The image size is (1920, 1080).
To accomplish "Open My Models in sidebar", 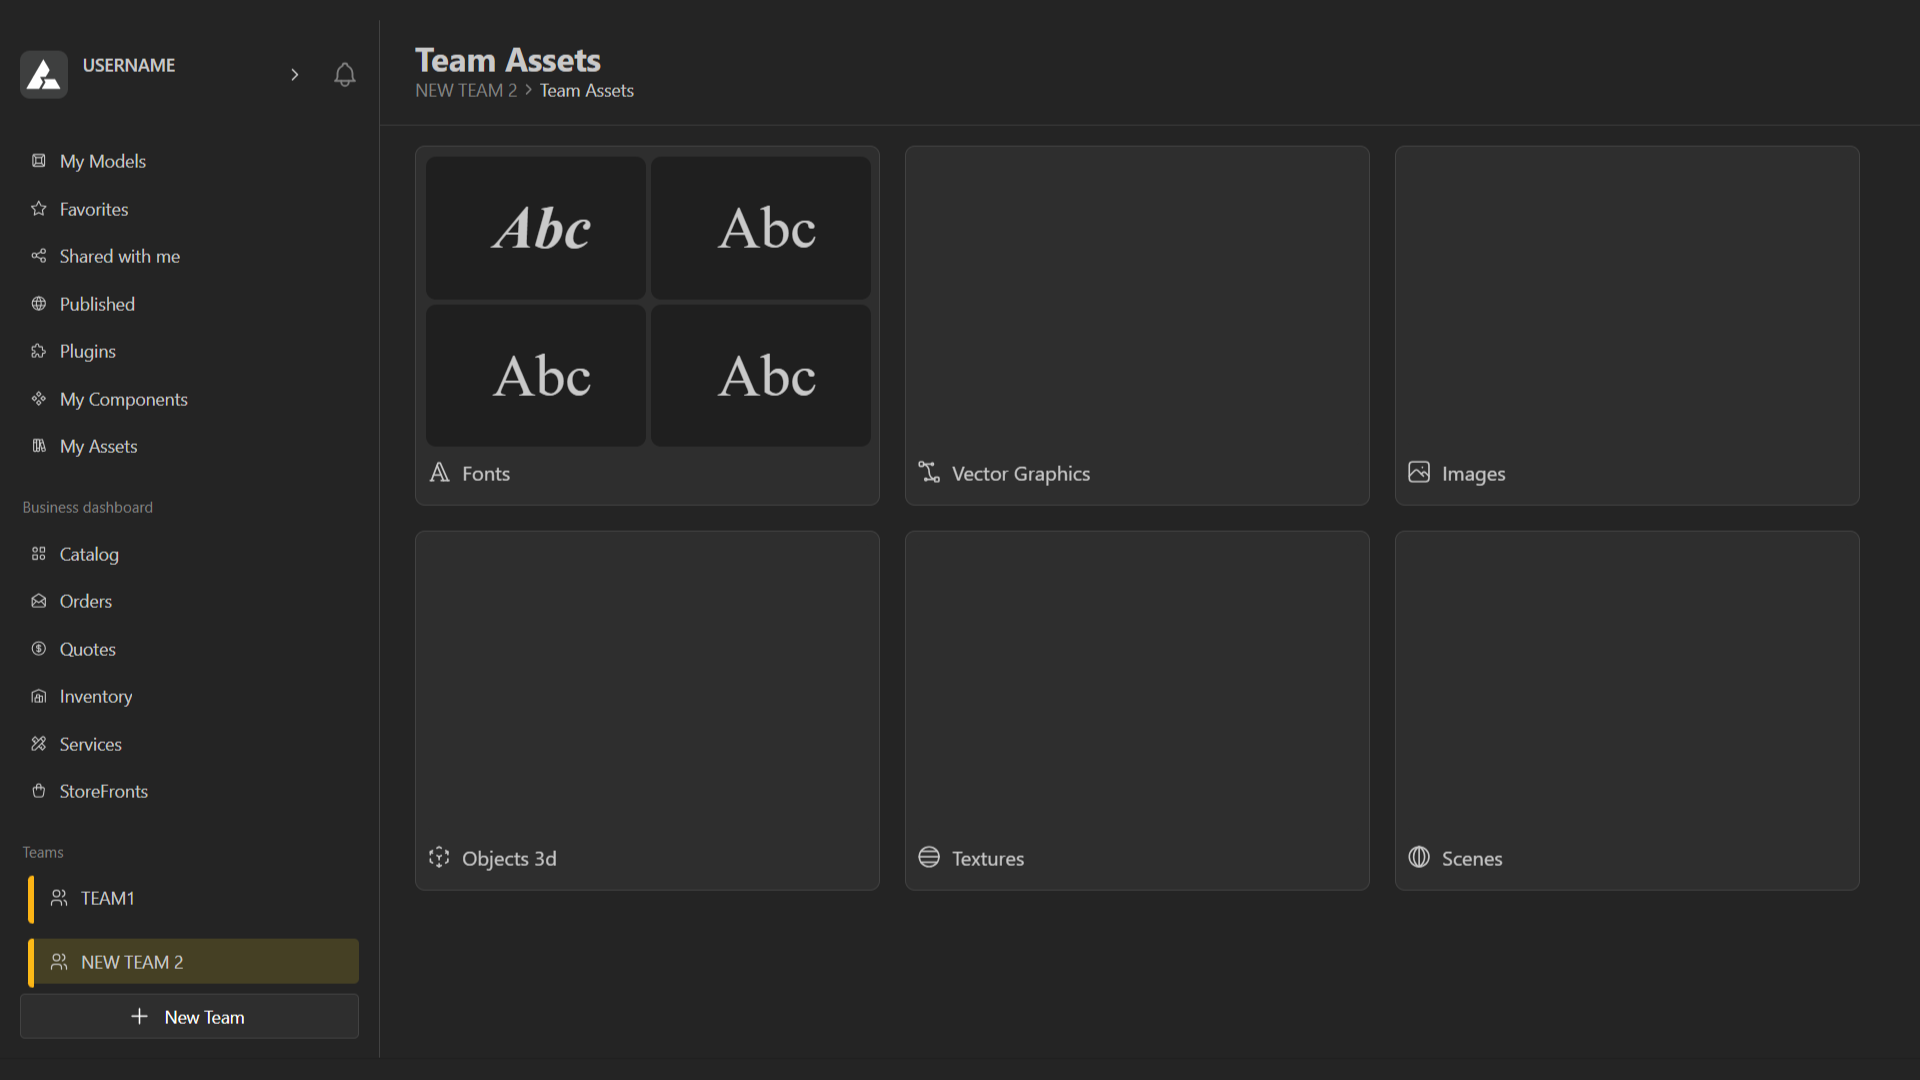I will click(x=102, y=161).
